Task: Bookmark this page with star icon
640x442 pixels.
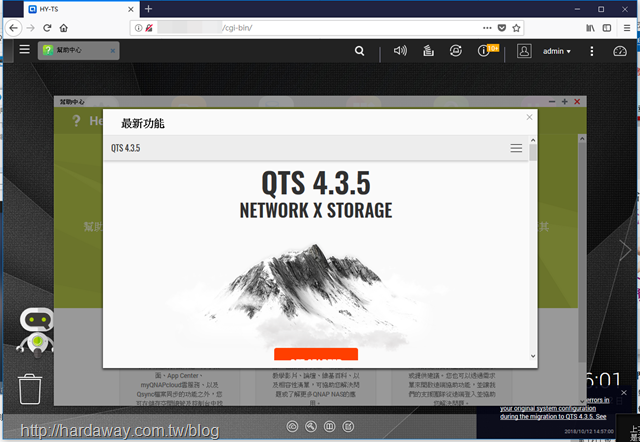Action: [x=516, y=28]
